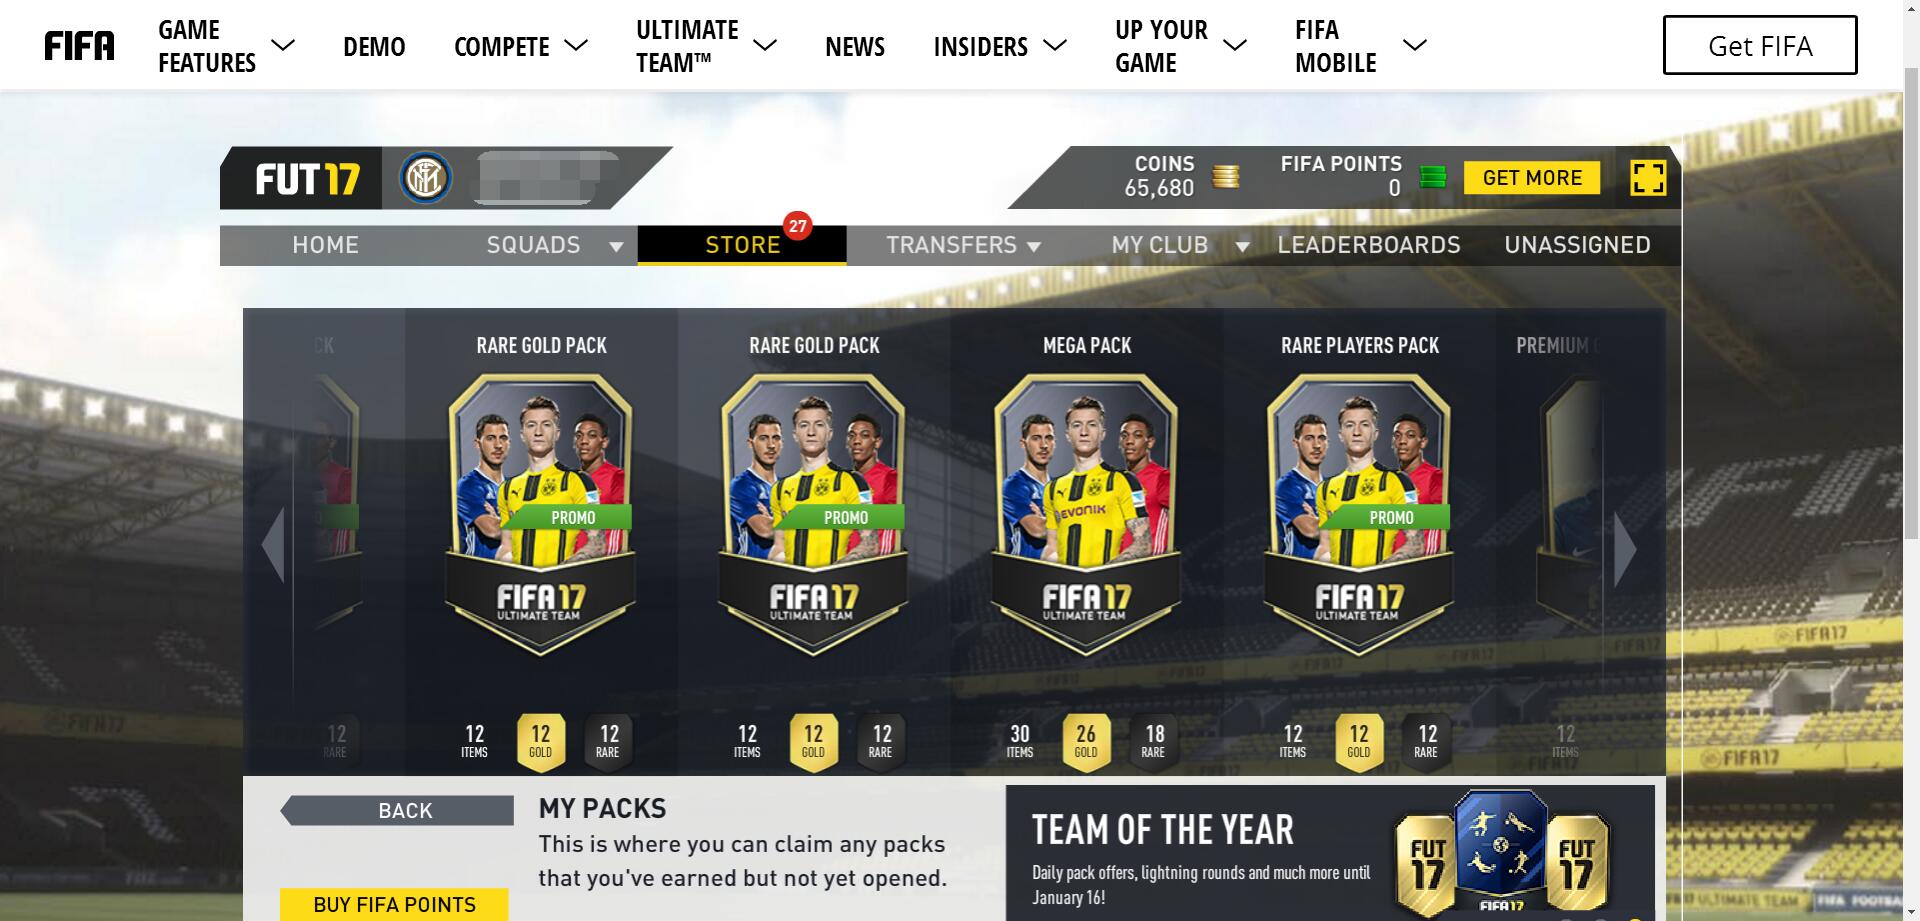Click the FIFA logo in the header

pos(79,46)
